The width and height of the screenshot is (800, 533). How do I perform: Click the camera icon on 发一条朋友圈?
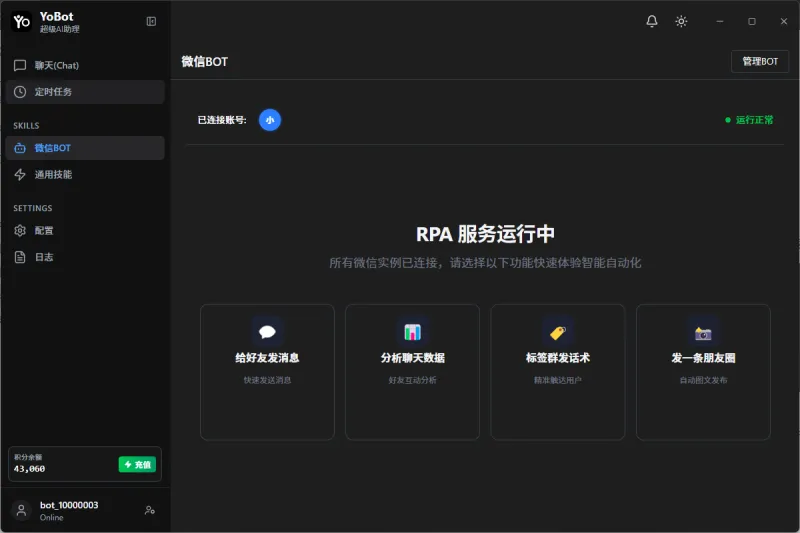[x=703, y=333]
